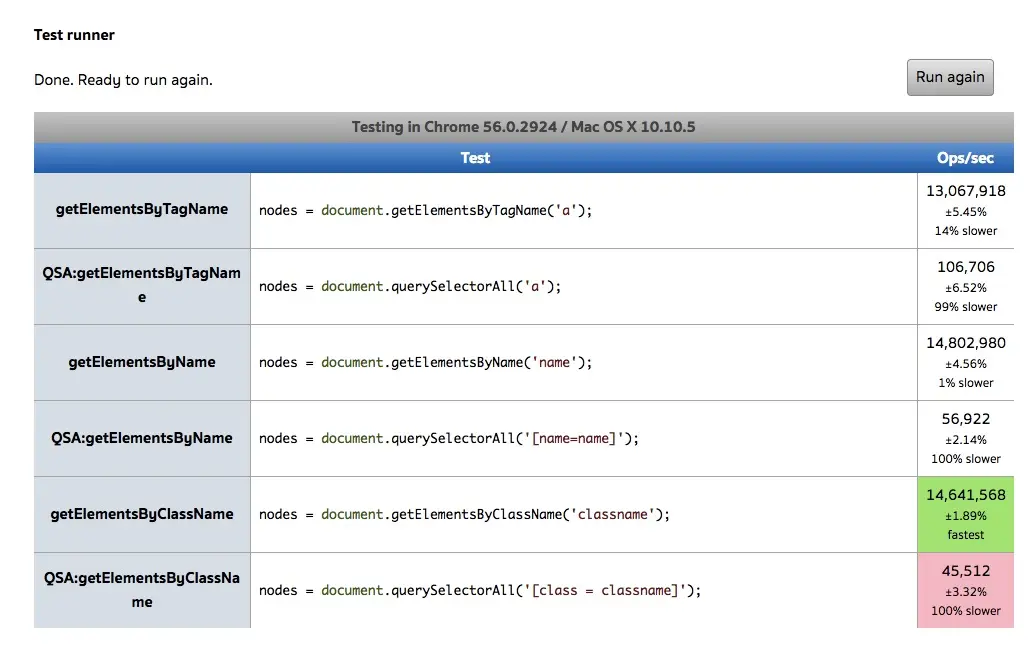Select the 'Test runner' heading
1032x650 pixels.
click(x=74, y=35)
